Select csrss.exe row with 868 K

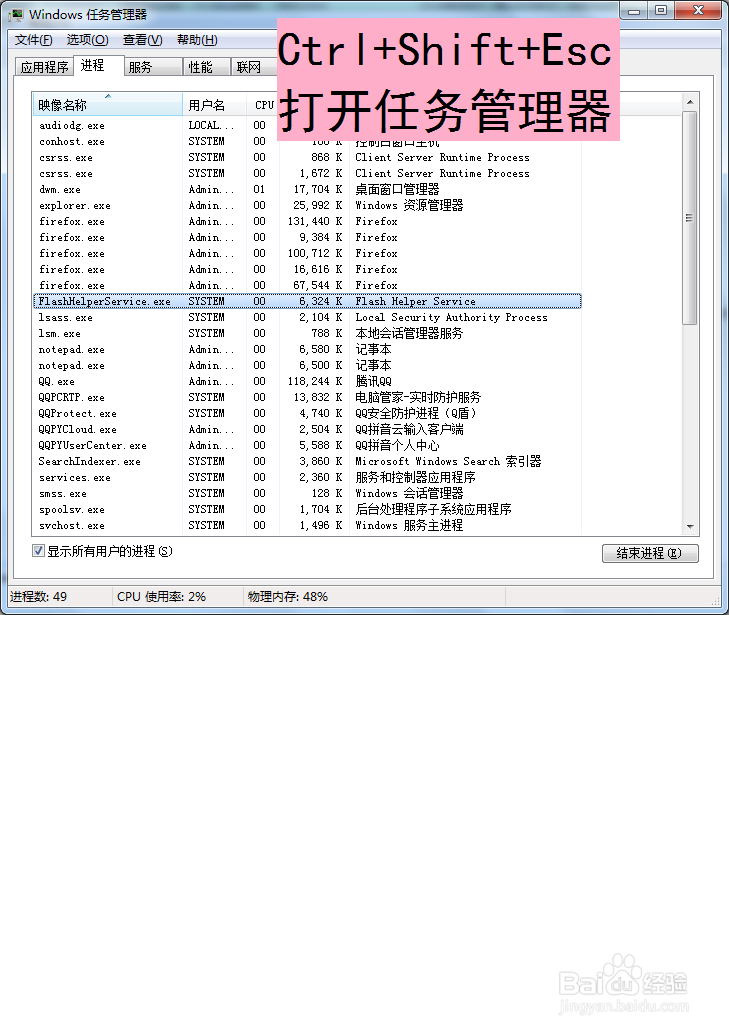[x=307, y=157]
